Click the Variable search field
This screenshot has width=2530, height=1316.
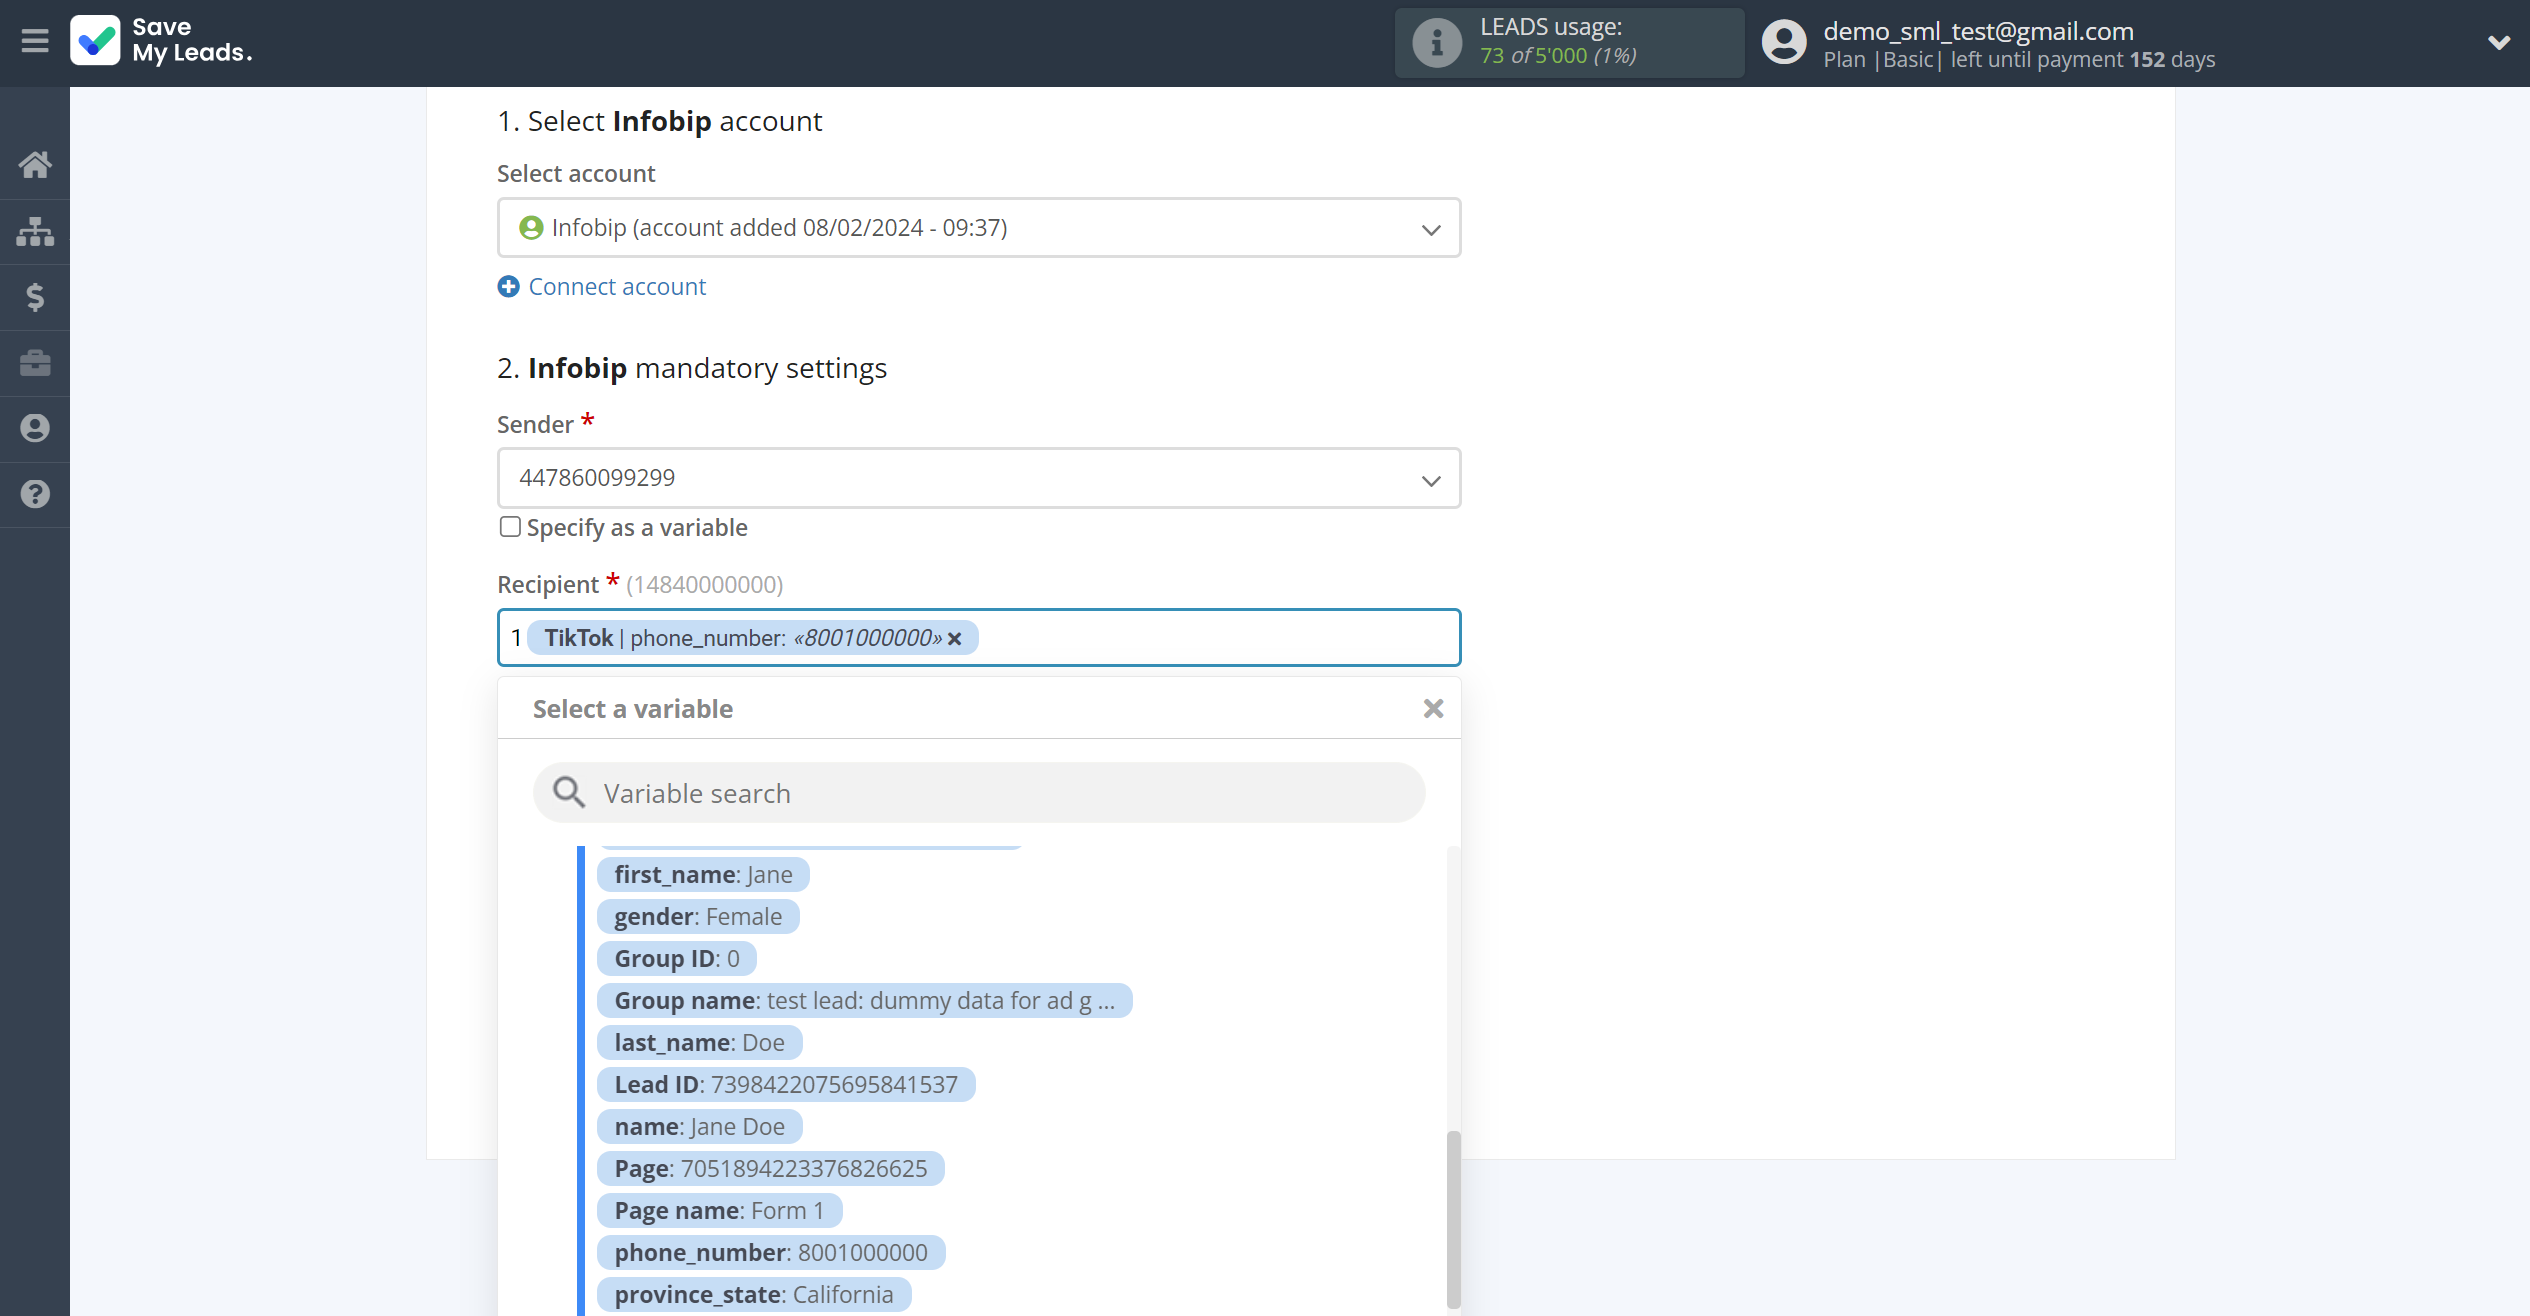click(x=979, y=793)
